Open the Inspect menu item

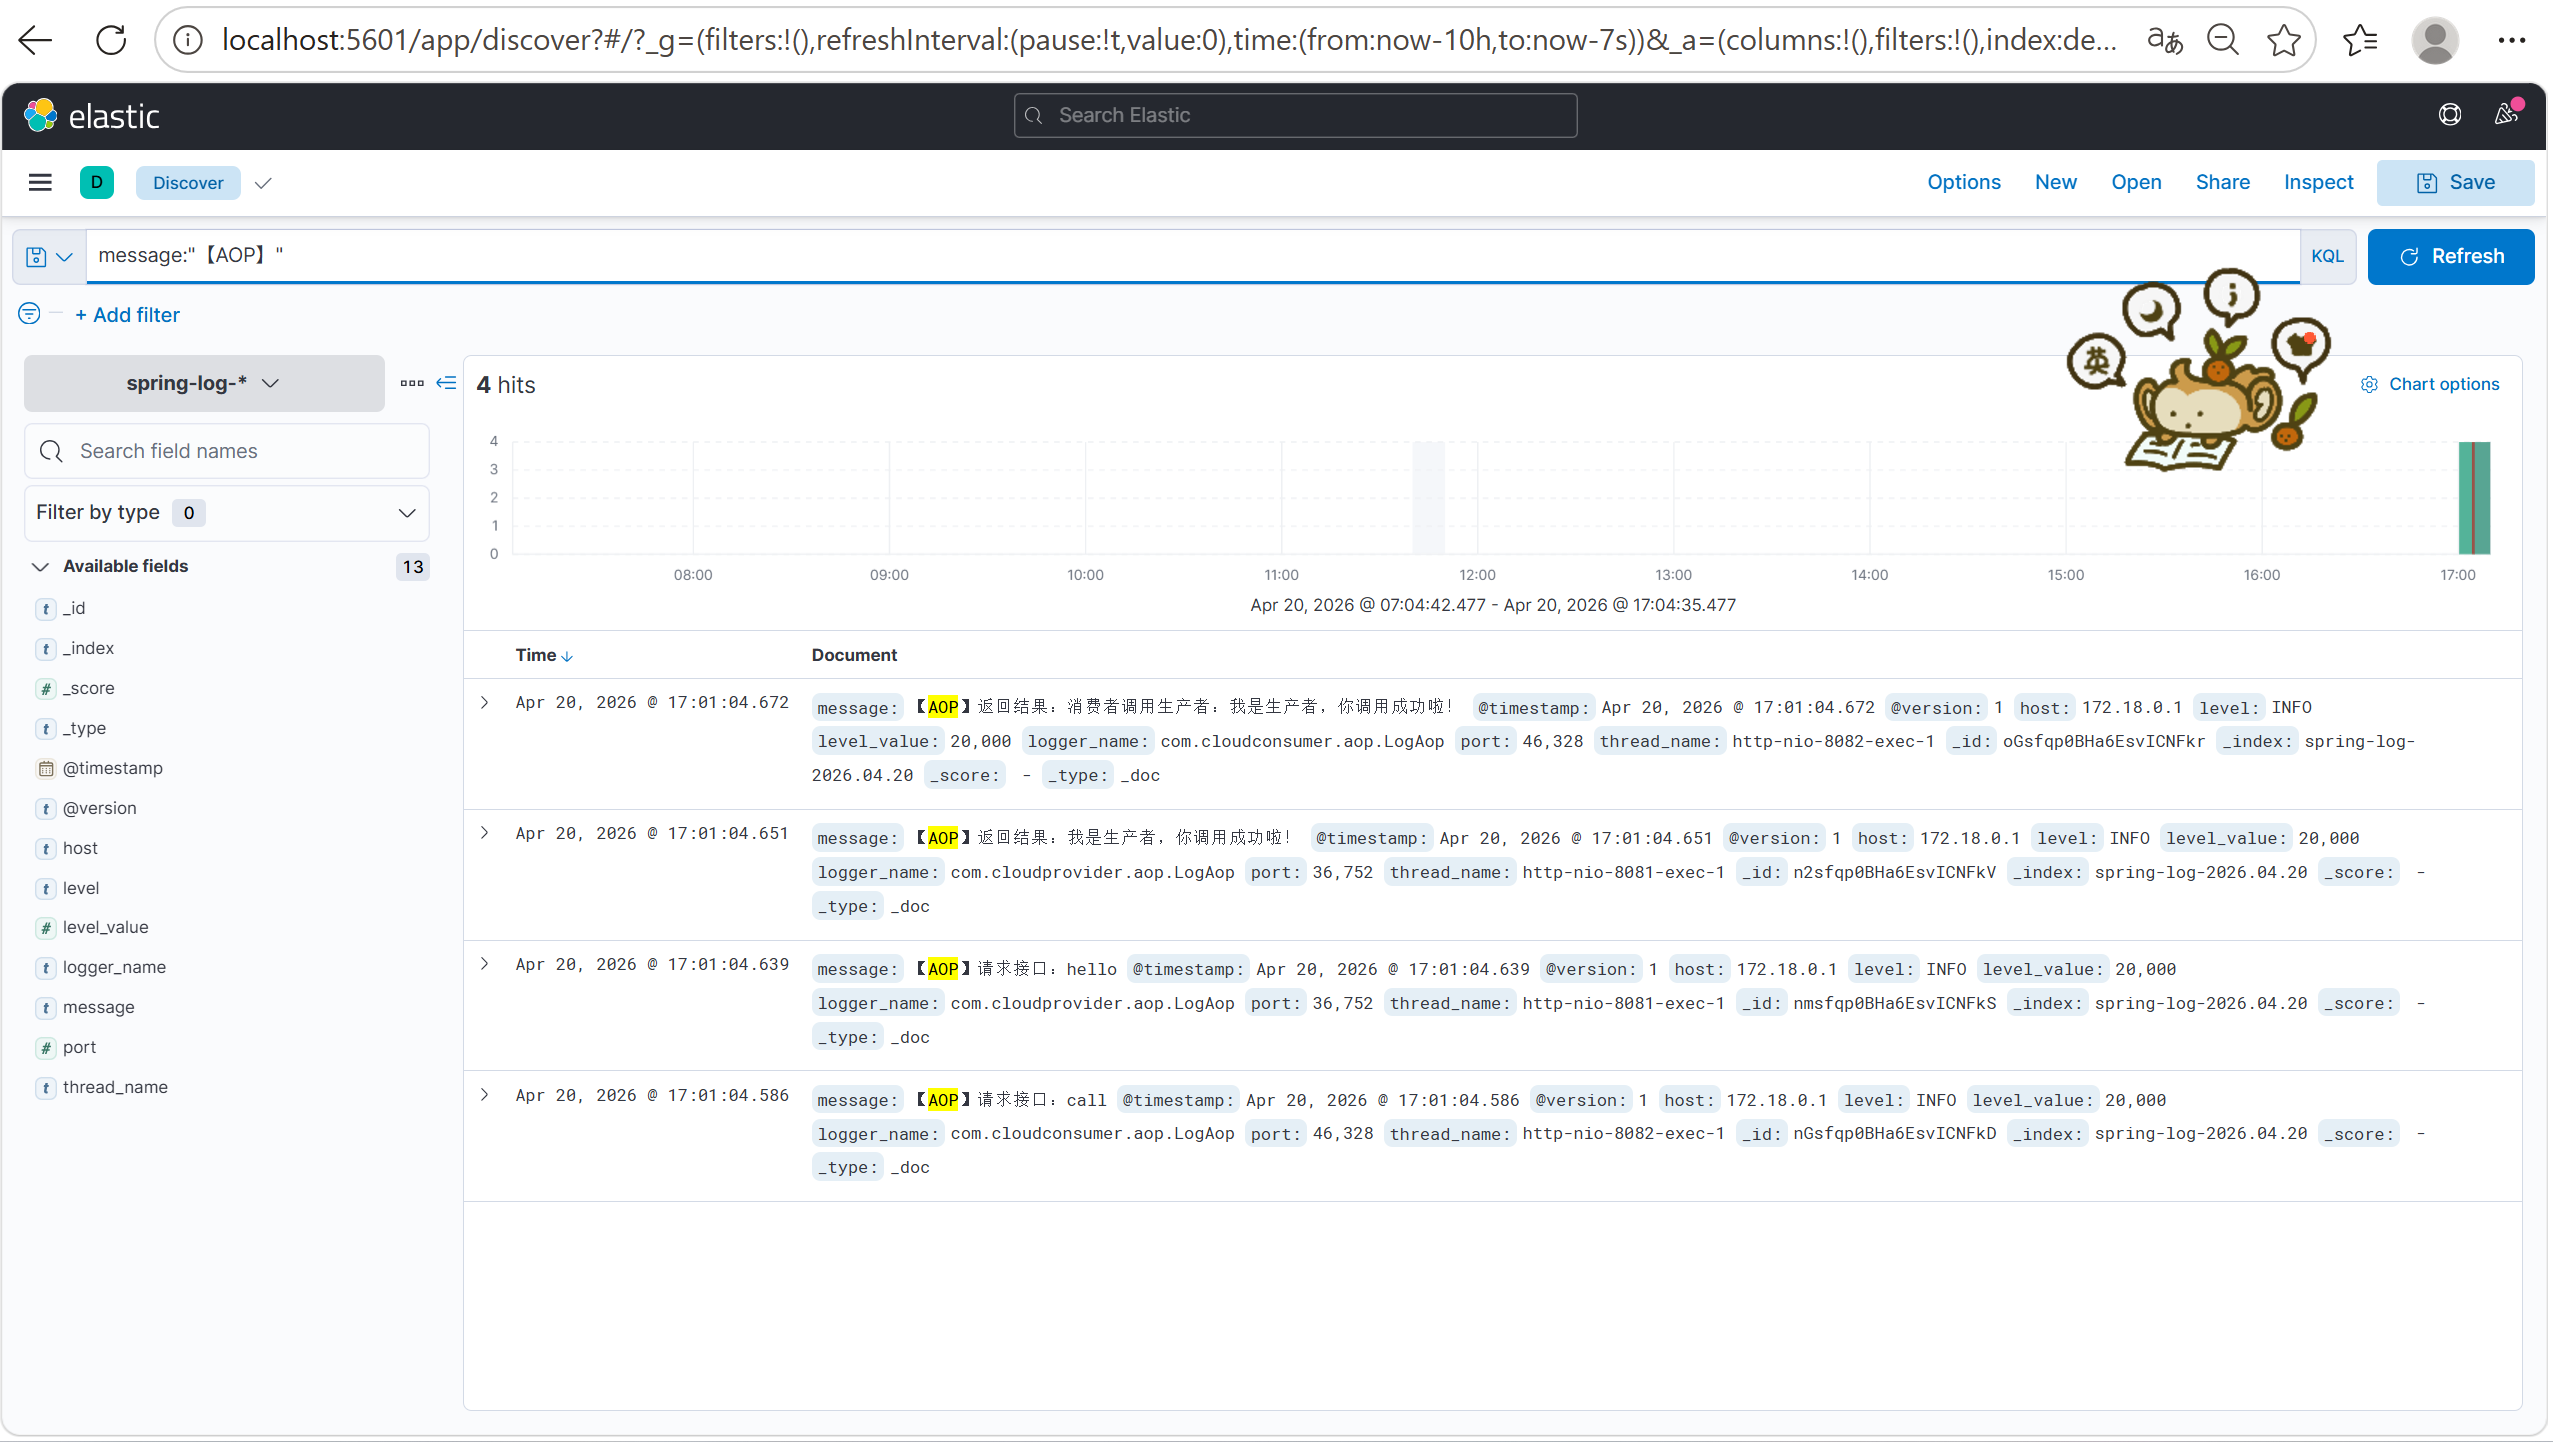point(2318,182)
